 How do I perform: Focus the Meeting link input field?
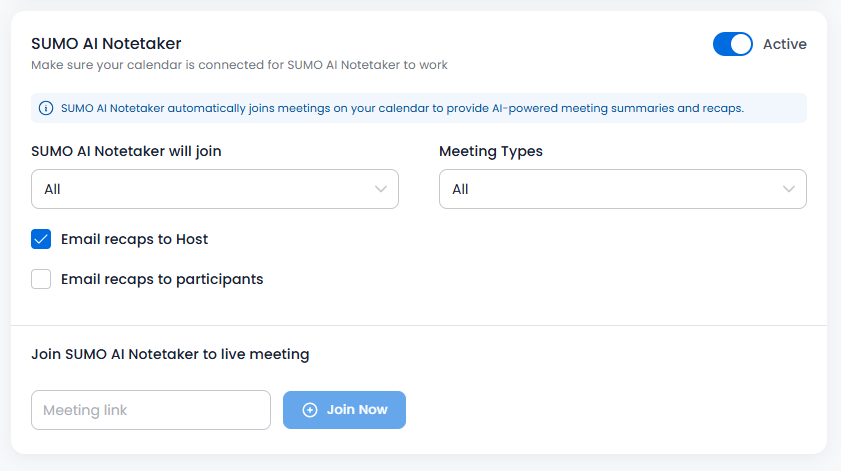coord(151,410)
